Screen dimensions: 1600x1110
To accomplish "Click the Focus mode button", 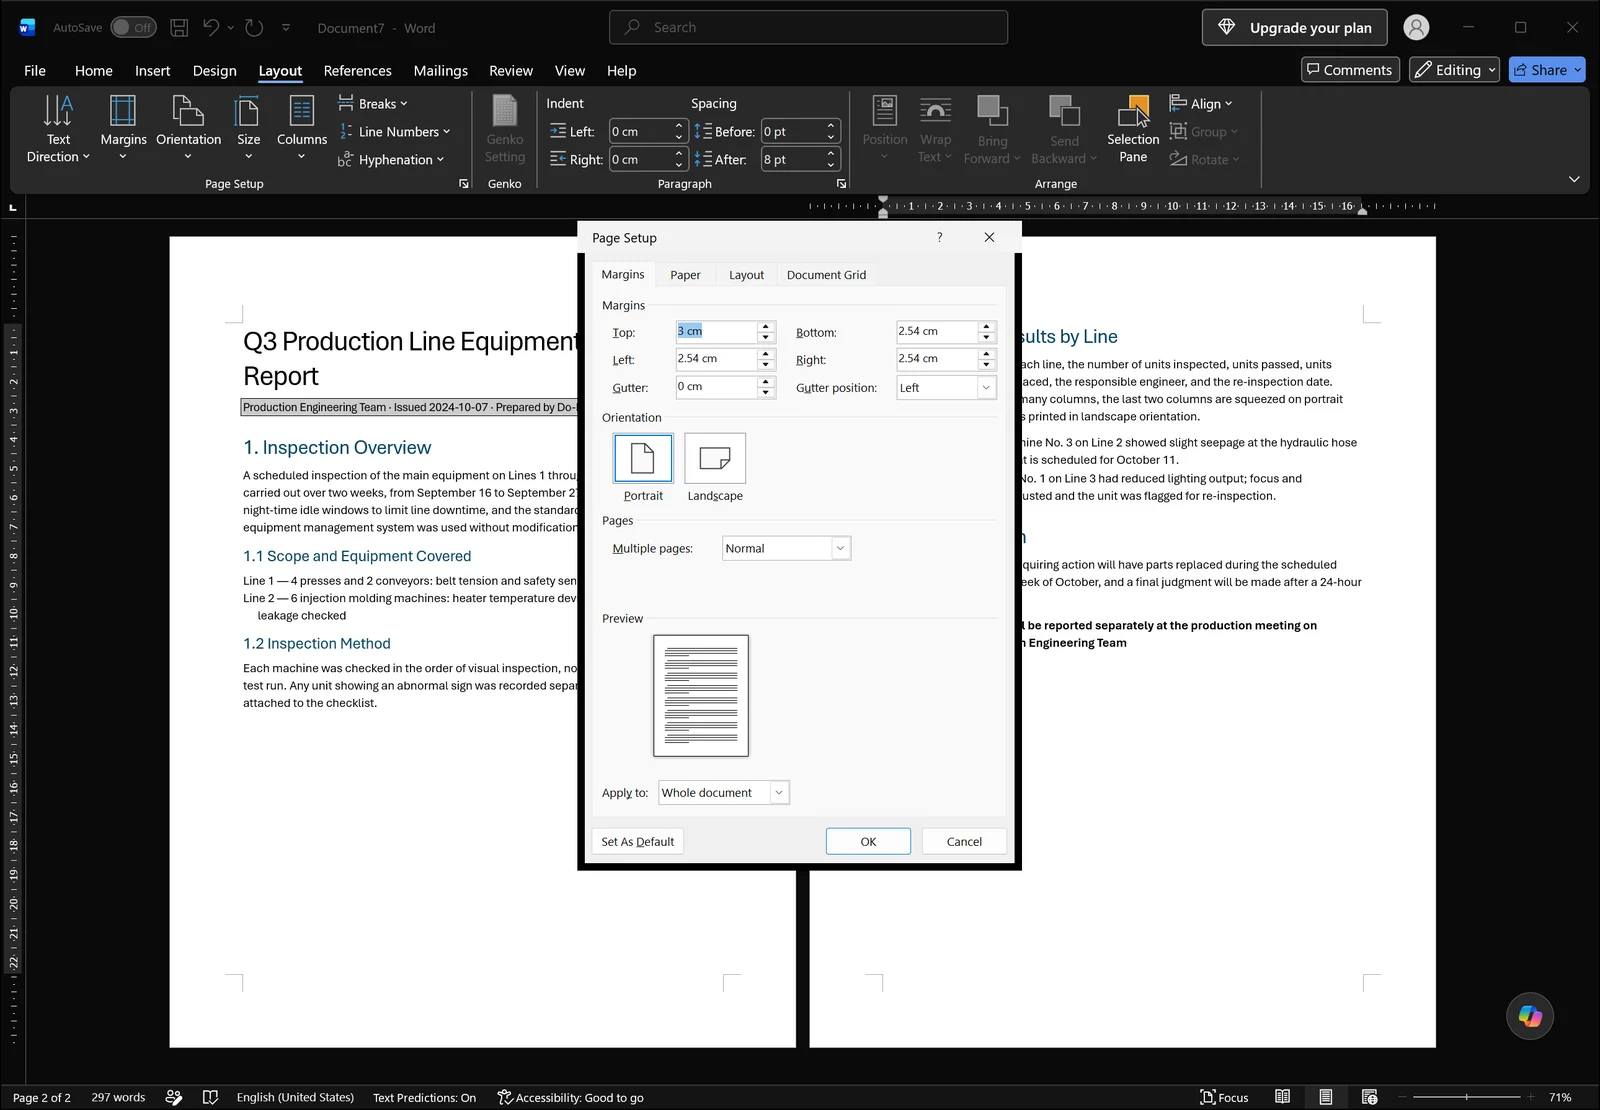I will click(1224, 1097).
